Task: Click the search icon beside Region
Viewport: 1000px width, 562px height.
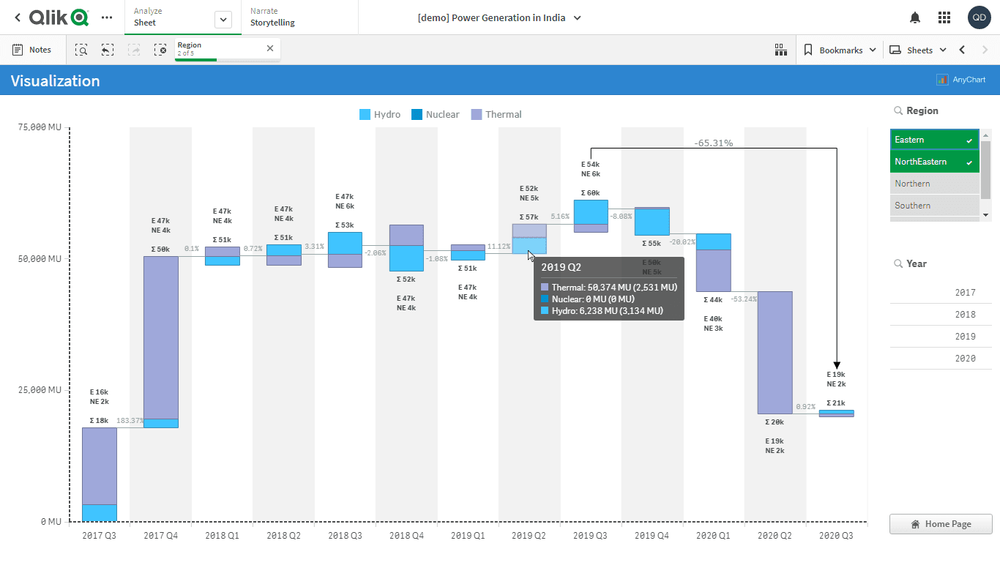Action: [x=897, y=111]
